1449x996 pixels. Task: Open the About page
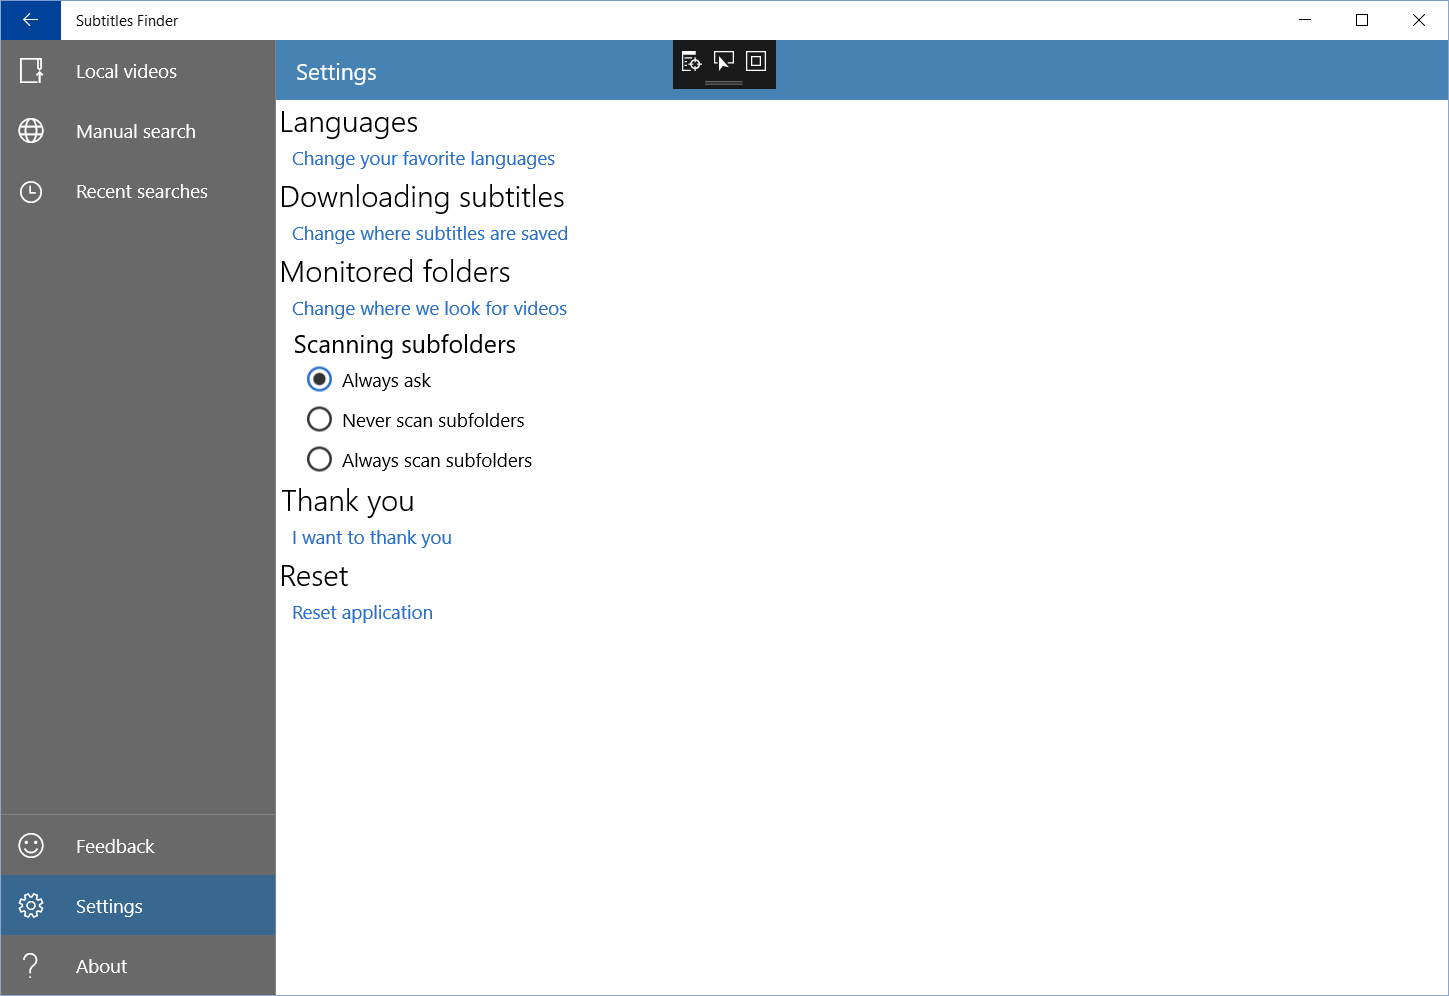tap(138, 966)
